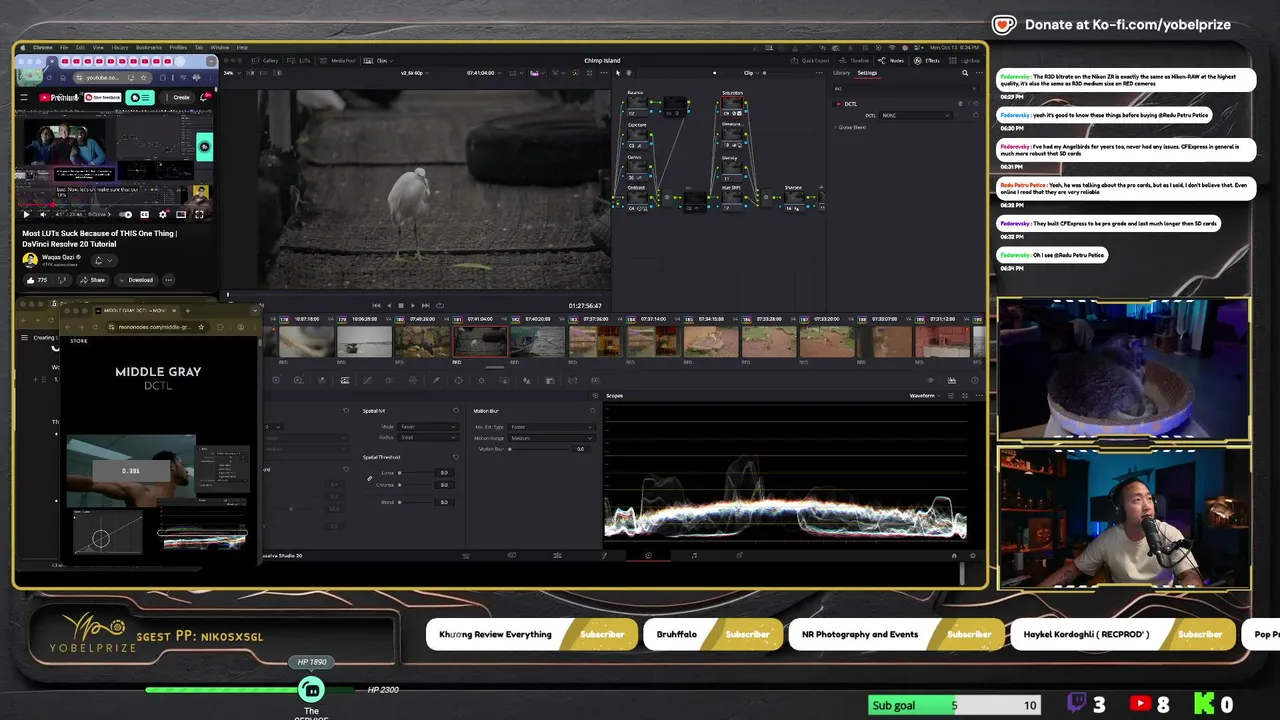Open the viewer zoom 34% dropdown

point(232,73)
